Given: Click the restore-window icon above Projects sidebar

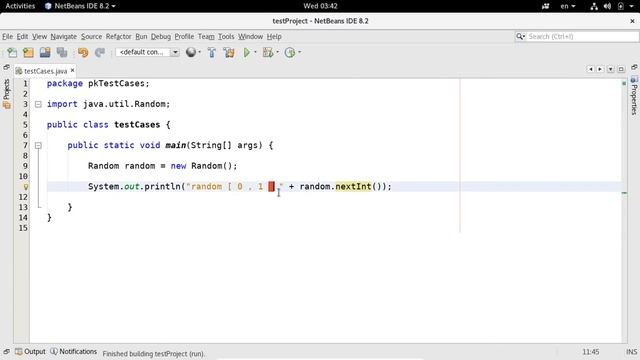Looking at the screenshot, I should pyautogui.click(x=7, y=67).
